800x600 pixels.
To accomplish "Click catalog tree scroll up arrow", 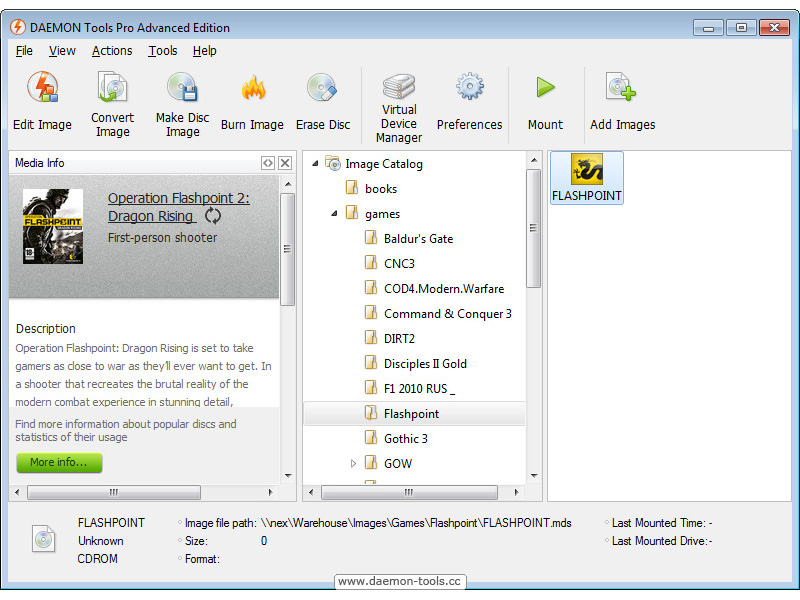I will pyautogui.click(x=534, y=160).
